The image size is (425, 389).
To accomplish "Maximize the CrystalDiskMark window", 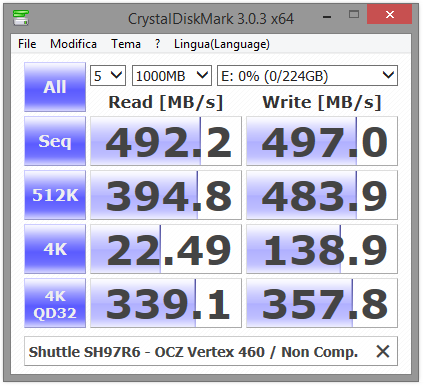I will click(354, 14).
